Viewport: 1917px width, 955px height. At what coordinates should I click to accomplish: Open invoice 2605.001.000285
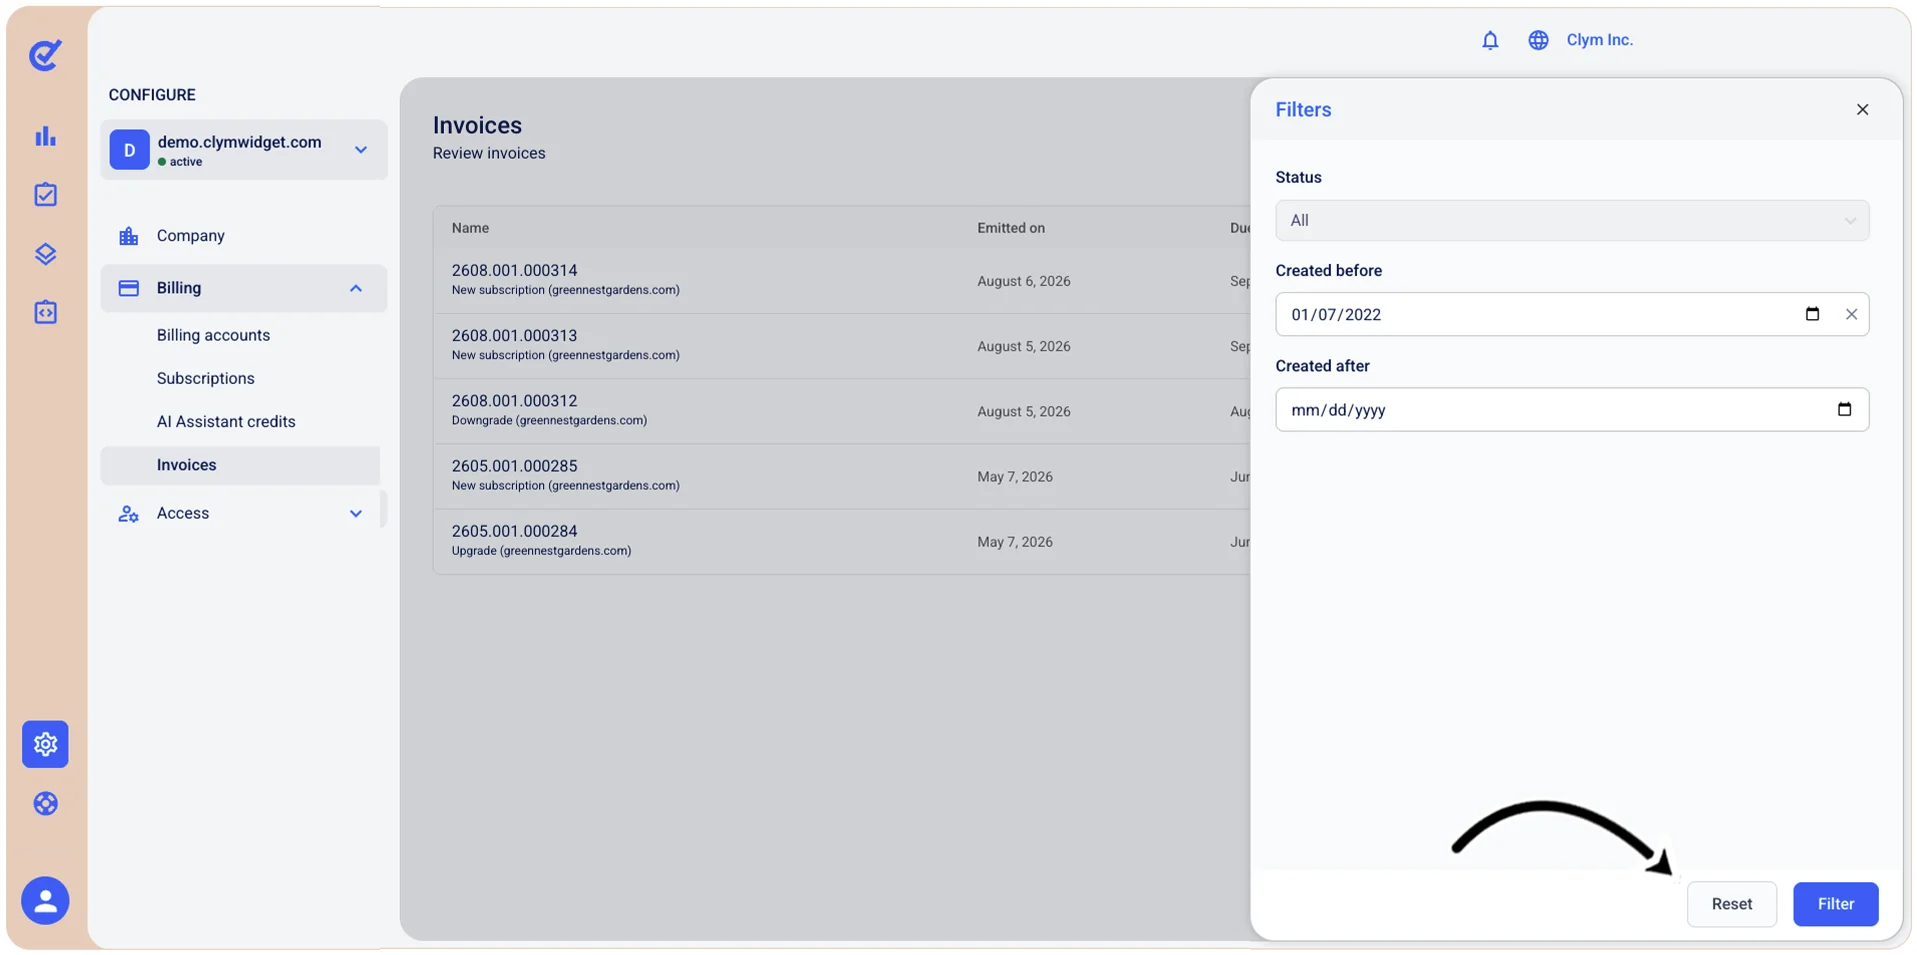pyautogui.click(x=514, y=466)
